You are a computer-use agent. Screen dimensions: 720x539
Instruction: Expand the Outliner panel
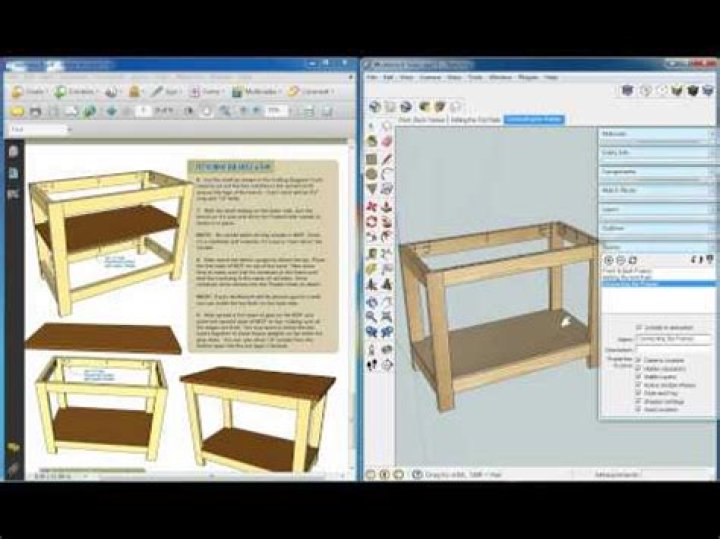[x=658, y=228]
